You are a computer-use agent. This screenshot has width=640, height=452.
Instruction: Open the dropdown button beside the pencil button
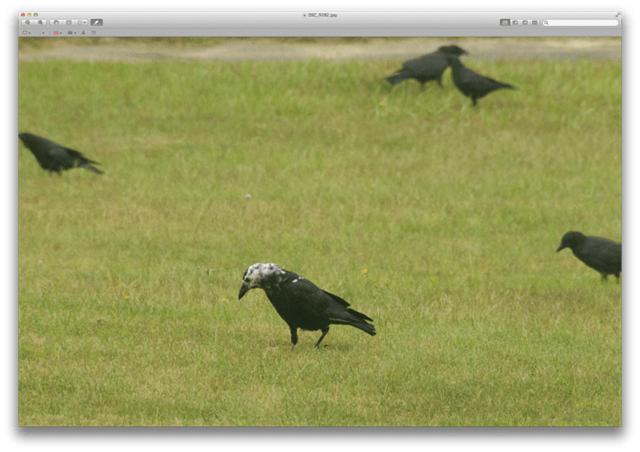coord(82,22)
